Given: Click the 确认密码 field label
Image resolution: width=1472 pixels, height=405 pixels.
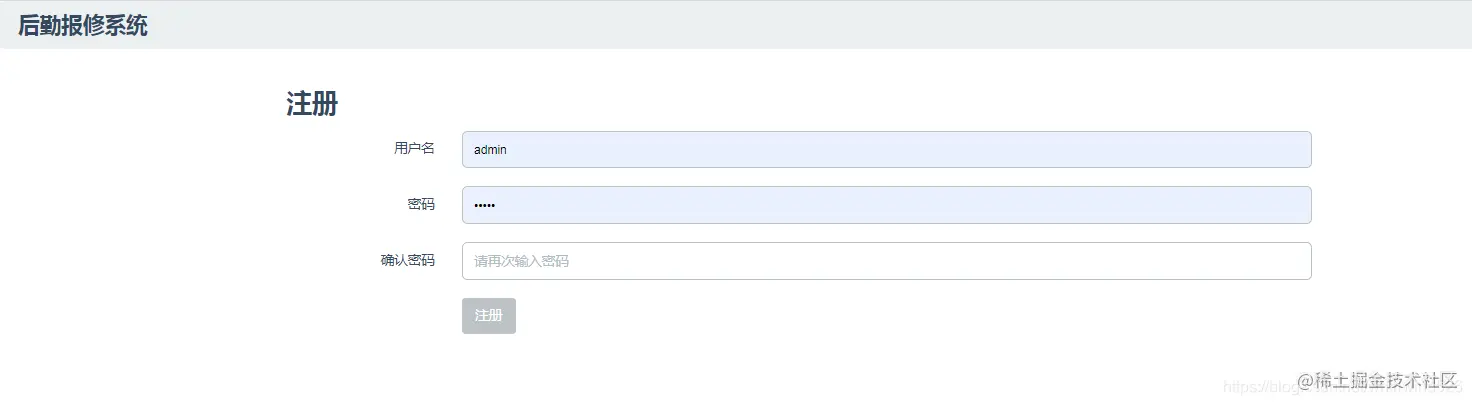Looking at the screenshot, I should [408, 261].
